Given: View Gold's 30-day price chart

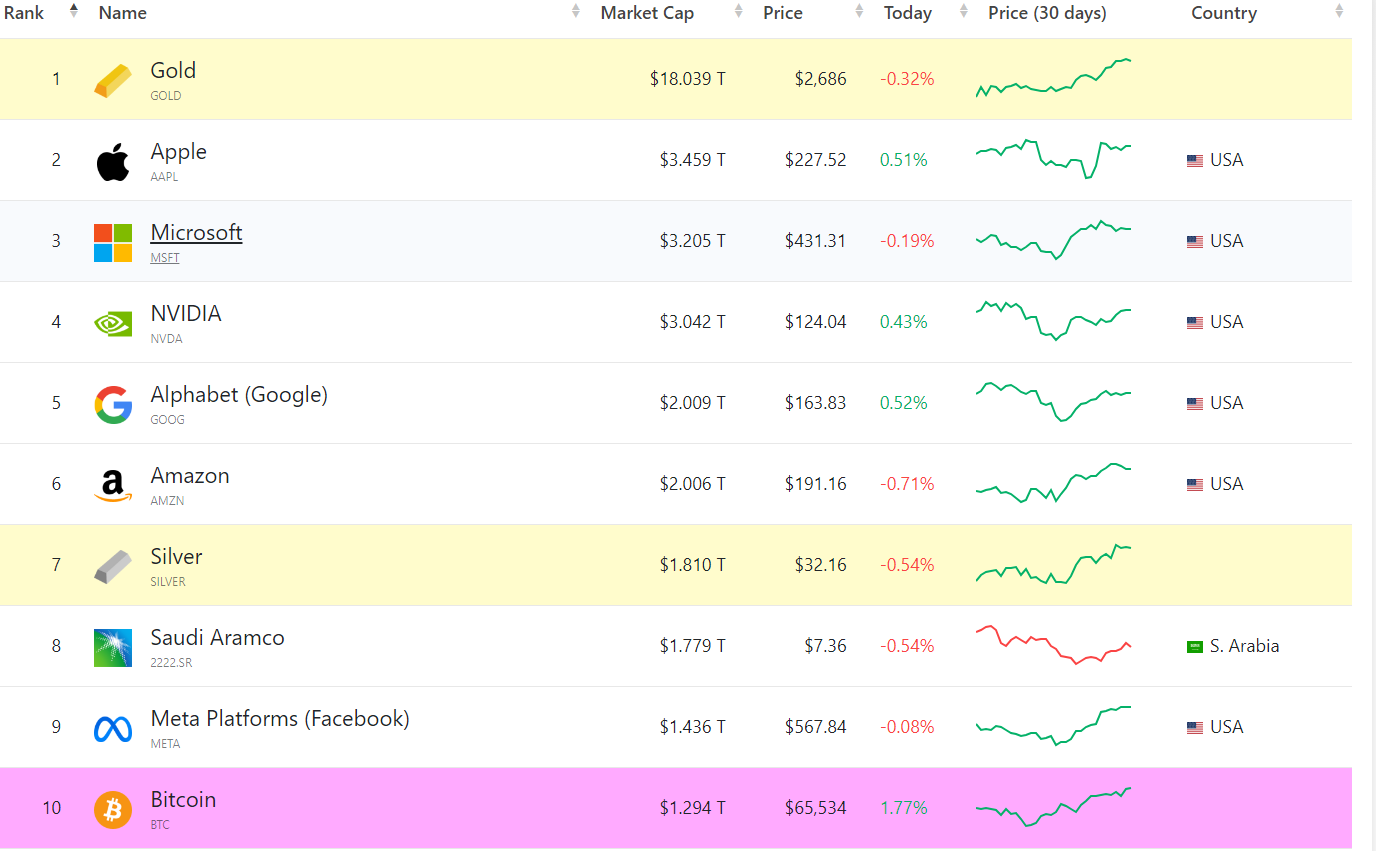Looking at the screenshot, I should pyautogui.click(x=1053, y=78).
